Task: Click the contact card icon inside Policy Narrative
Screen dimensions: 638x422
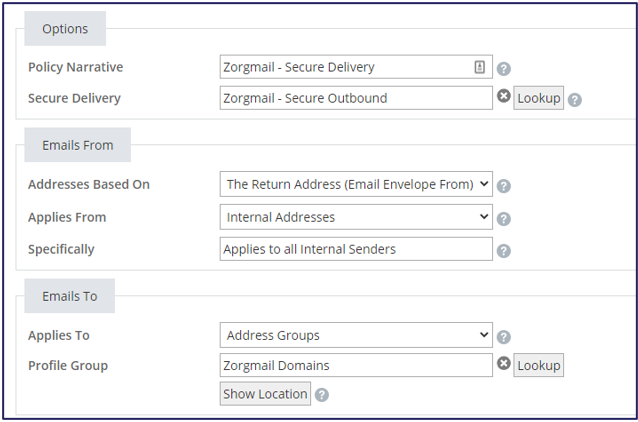Action: [480, 67]
